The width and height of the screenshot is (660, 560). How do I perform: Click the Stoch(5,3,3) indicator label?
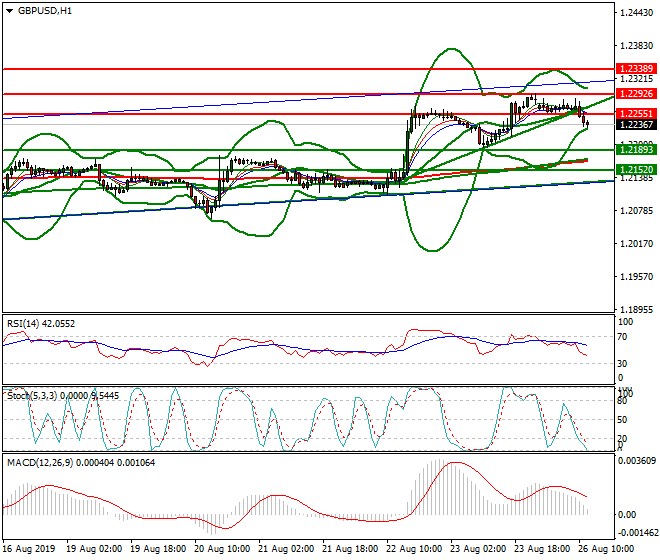[63, 396]
